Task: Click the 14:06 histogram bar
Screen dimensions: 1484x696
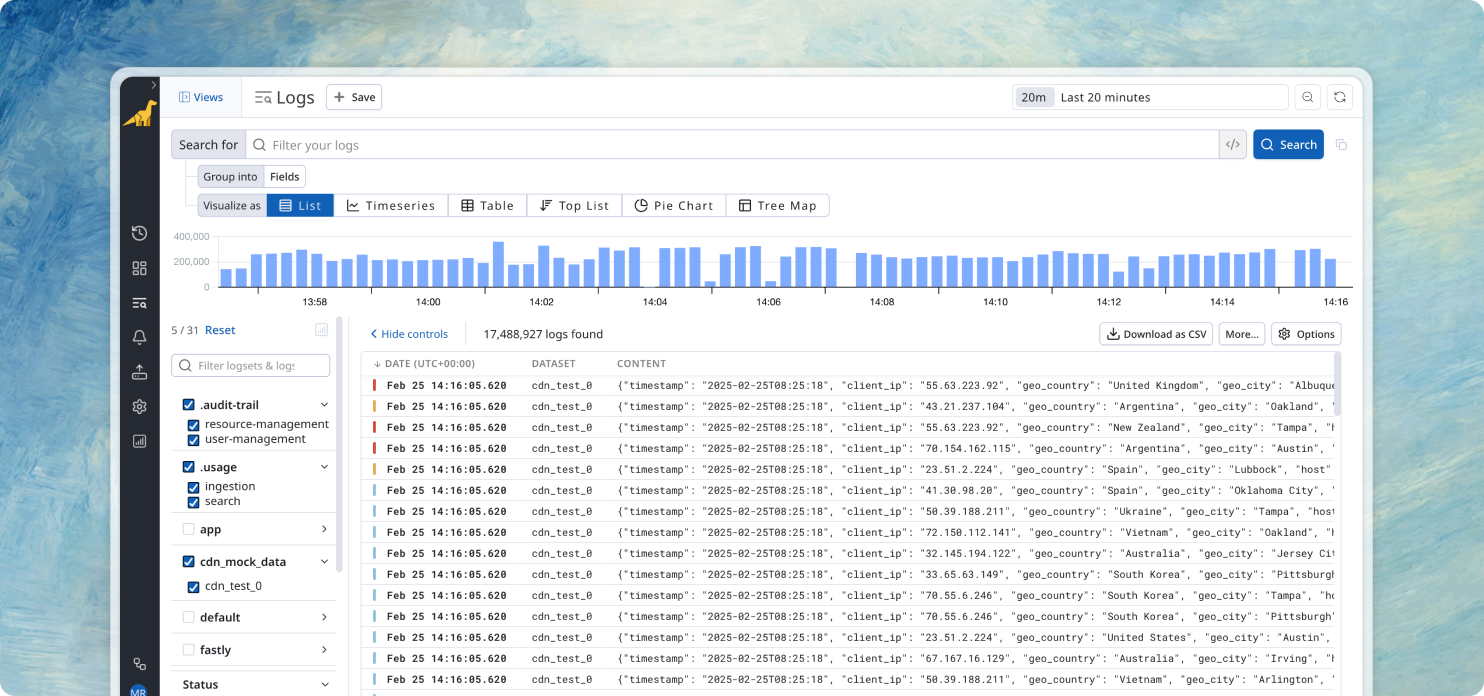Action: 770,284
